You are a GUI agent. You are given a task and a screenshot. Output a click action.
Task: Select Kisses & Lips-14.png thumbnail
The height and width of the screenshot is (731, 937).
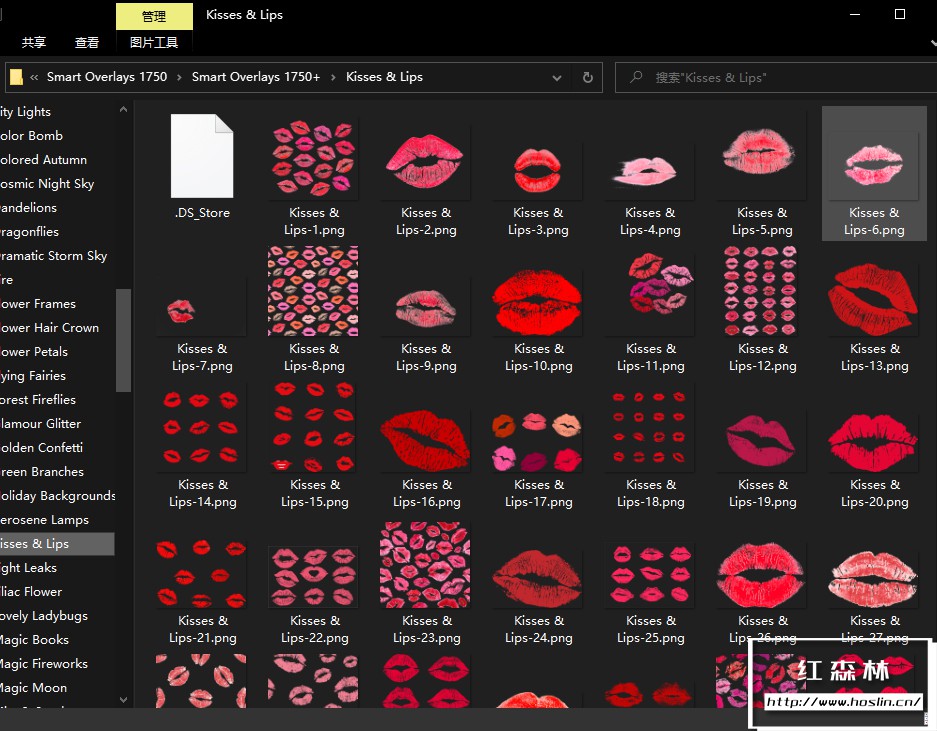tap(201, 427)
